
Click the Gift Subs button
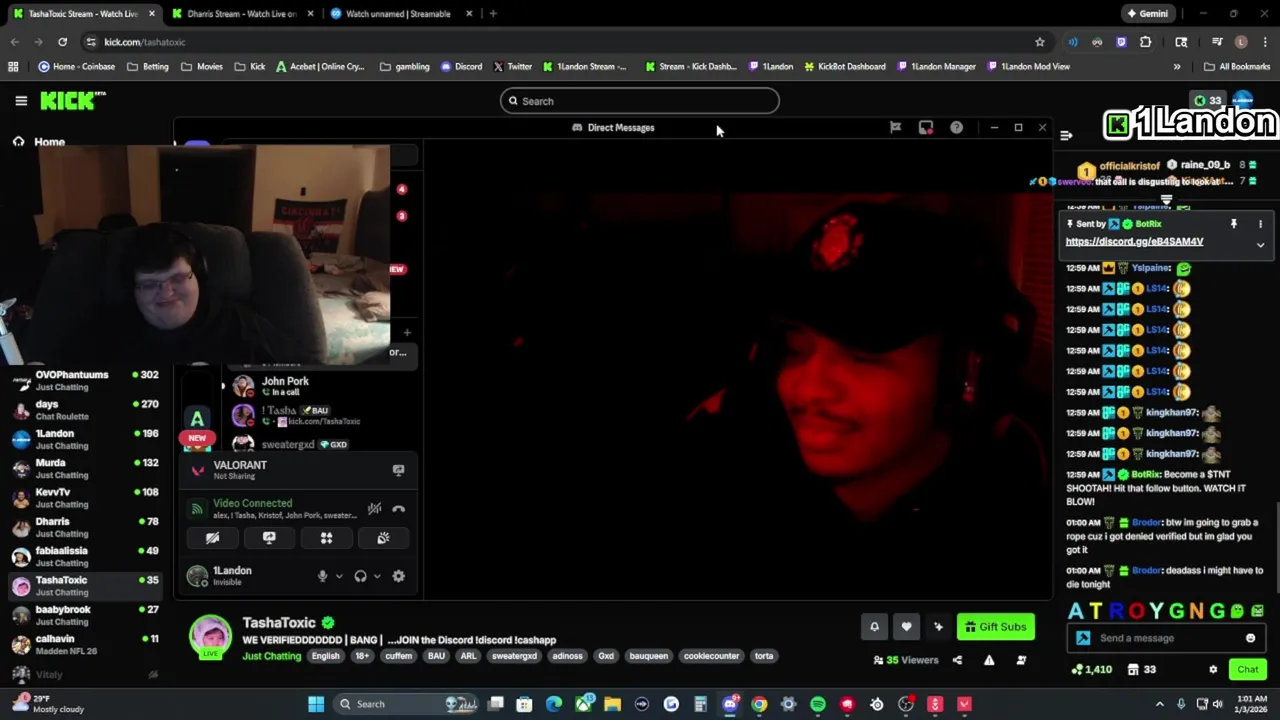[995, 627]
